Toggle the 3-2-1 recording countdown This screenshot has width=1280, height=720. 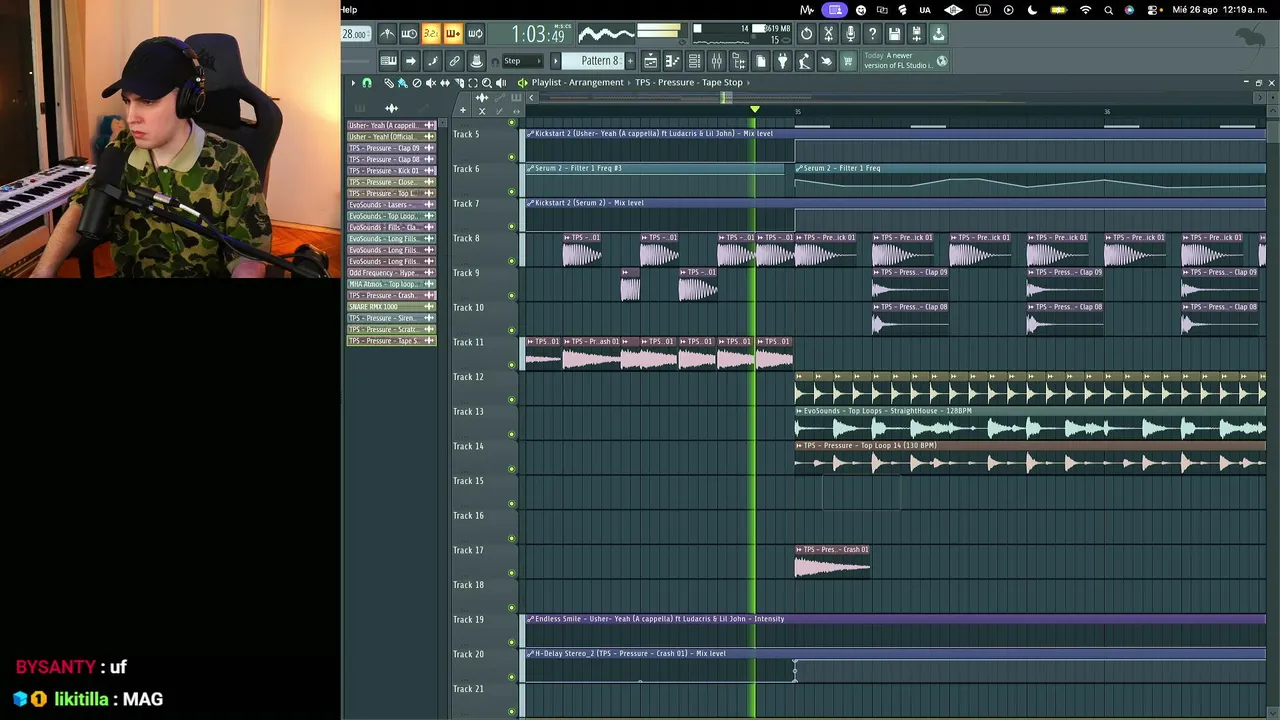[x=431, y=34]
